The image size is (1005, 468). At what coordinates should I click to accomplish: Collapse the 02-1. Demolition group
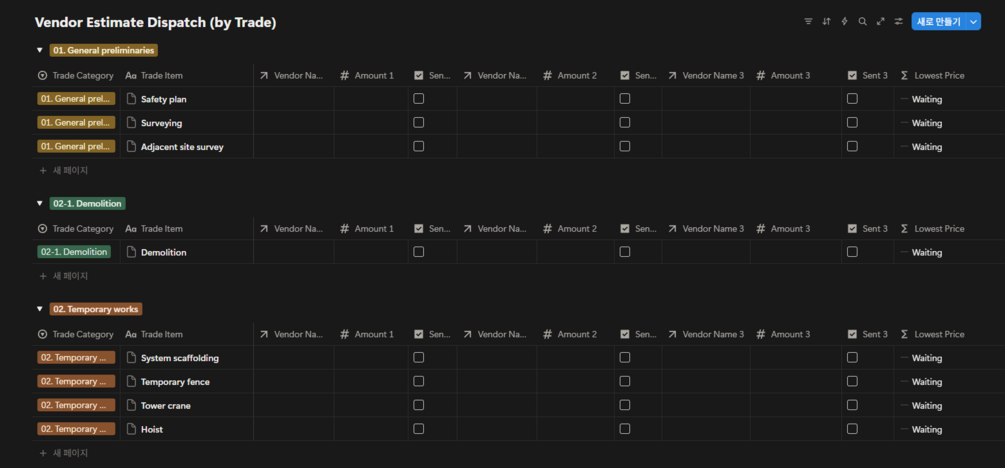pyautogui.click(x=40, y=203)
